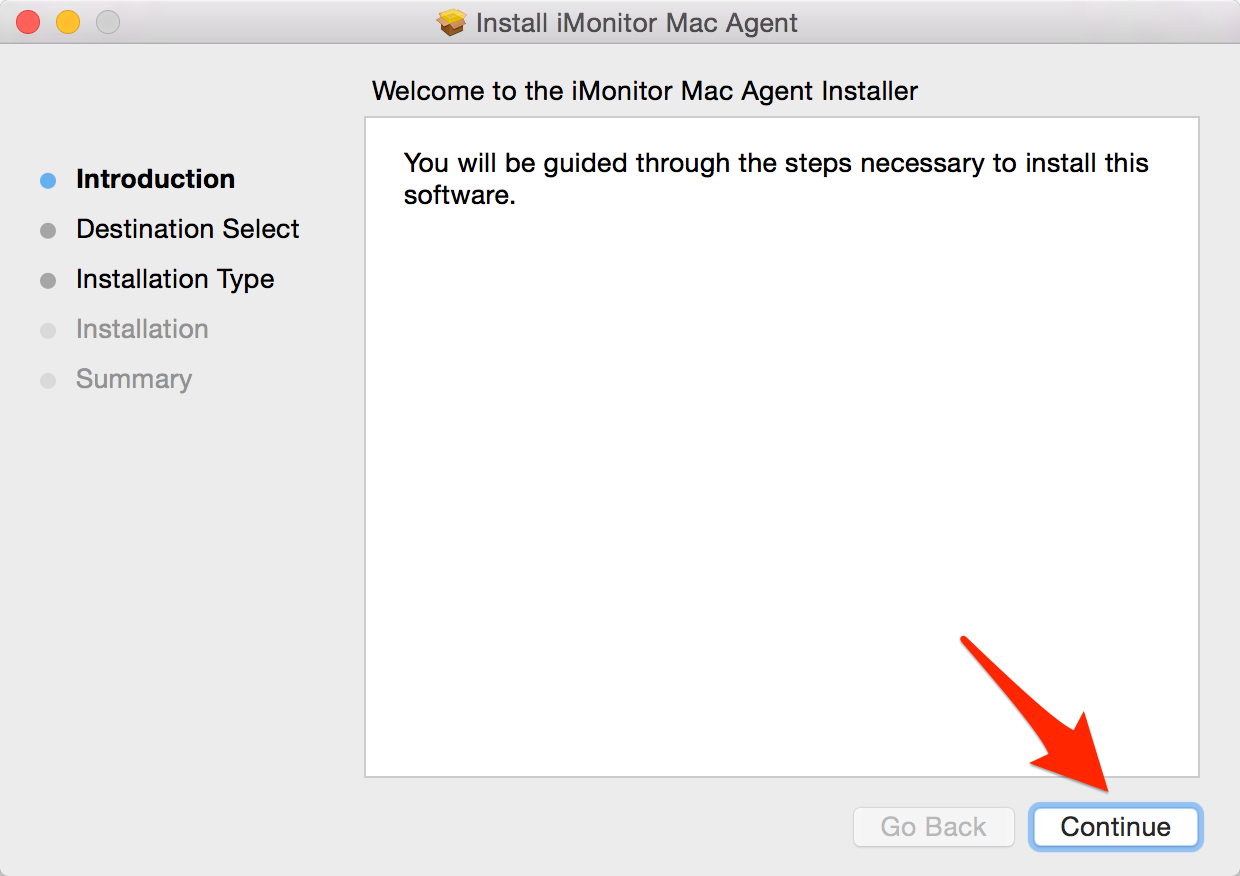Click the bullet beside Installation Type
The height and width of the screenshot is (876, 1240).
[48, 281]
